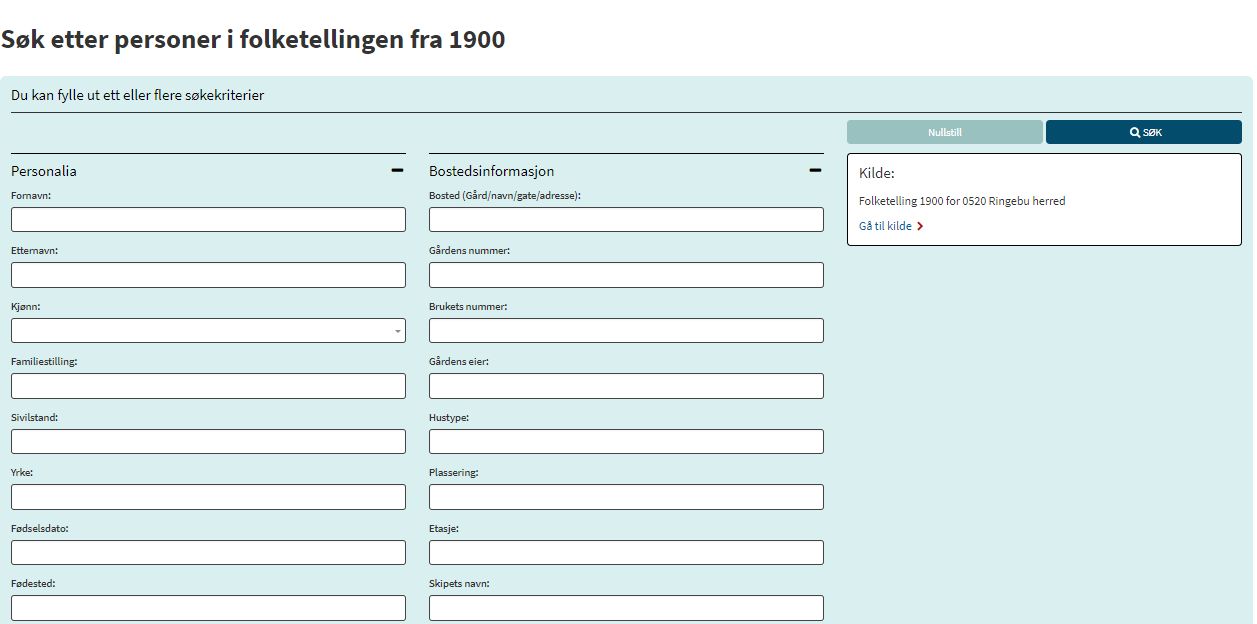Collapse the Bostedsinformasjon section
Screen dimensions: 1257x624
coord(815,171)
